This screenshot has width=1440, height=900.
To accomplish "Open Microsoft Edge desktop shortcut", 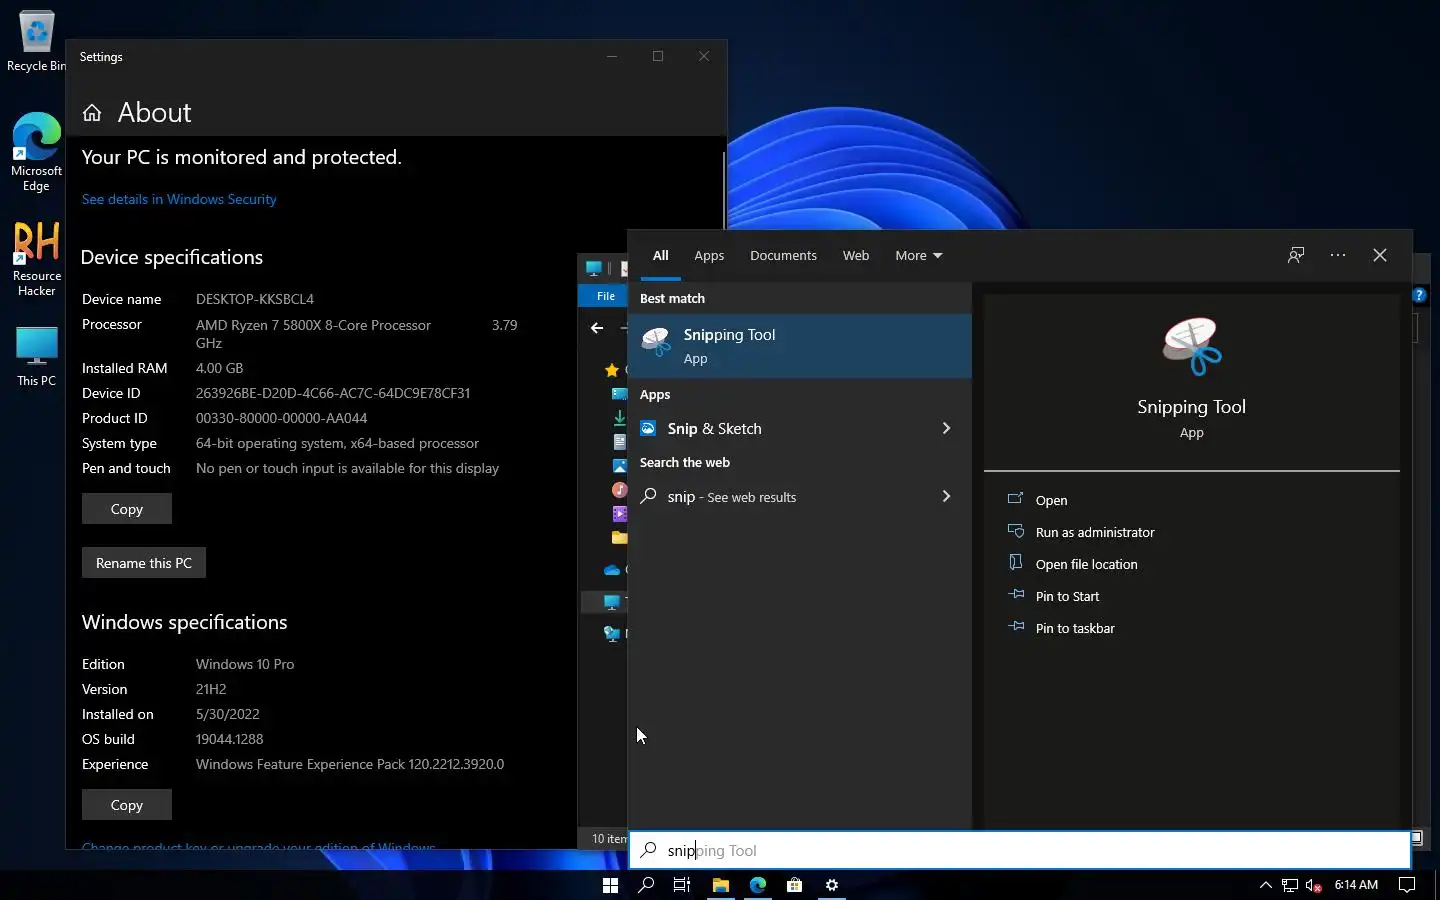I will coord(36,152).
